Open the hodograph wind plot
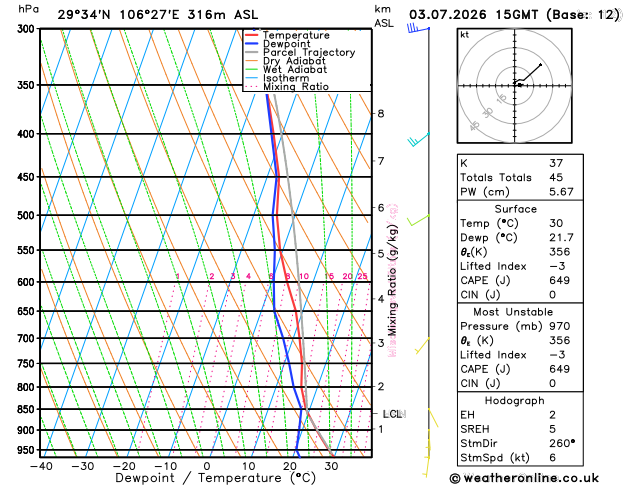The width and height of the screenshot is (629, 486). [x=515, y=85]
